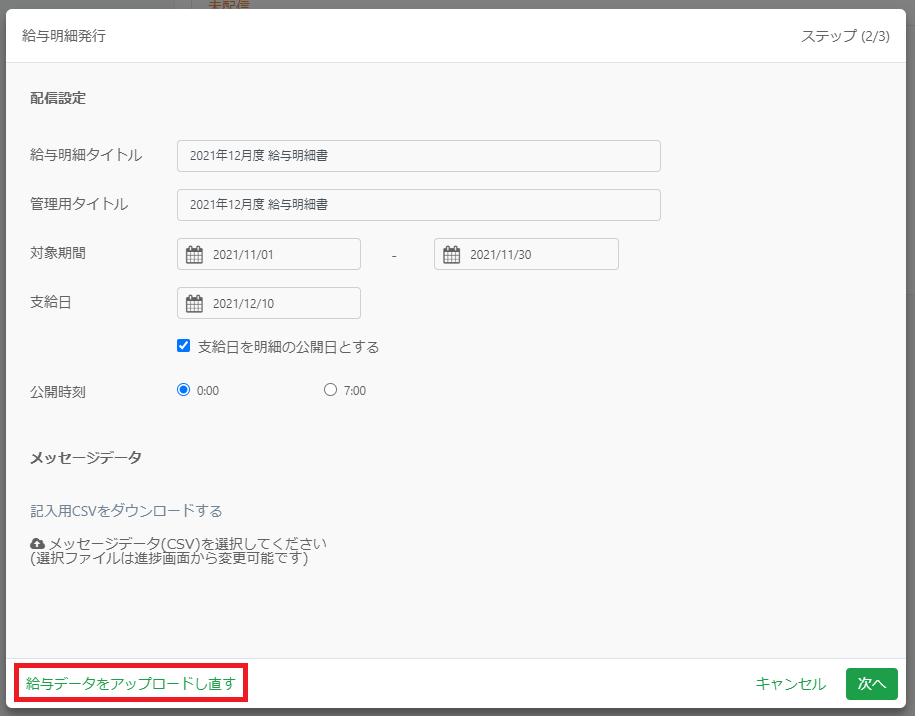Click the 管理用タイトル label

click(x=79, y=204)
